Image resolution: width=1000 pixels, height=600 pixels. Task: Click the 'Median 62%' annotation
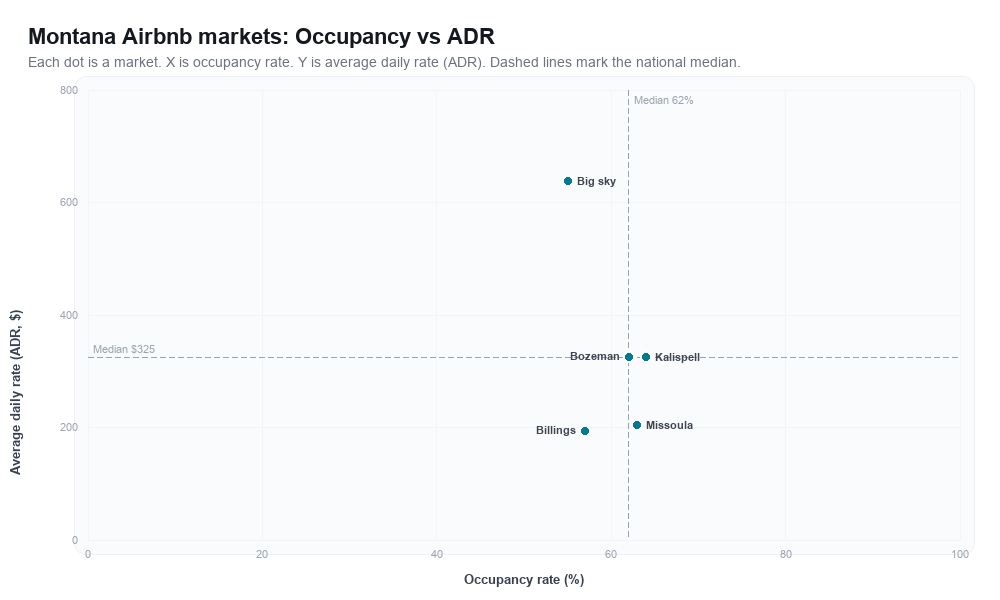click(663, 100)
